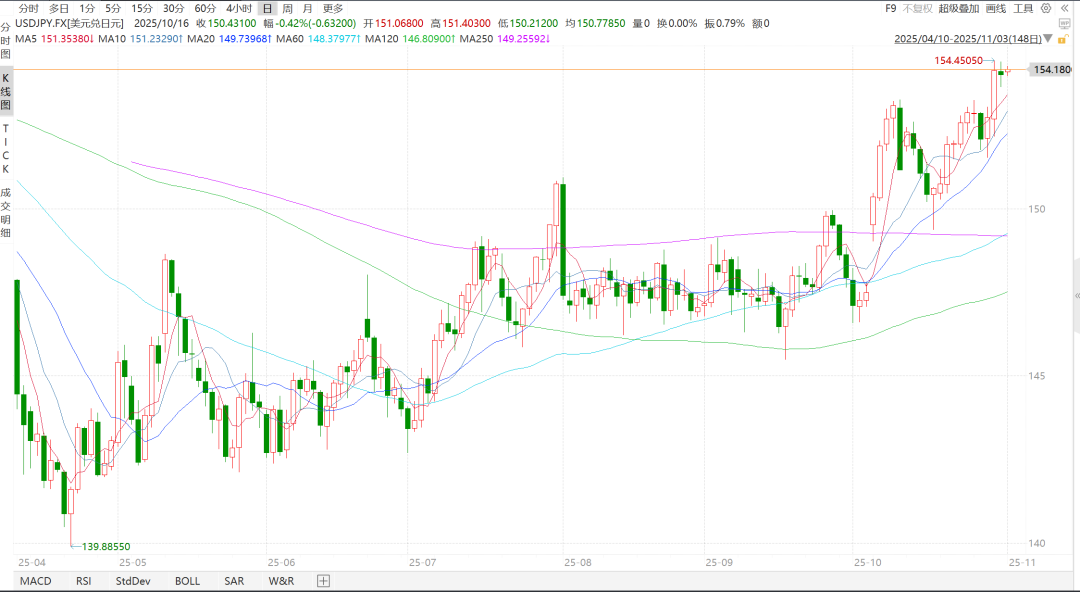Click the USDJPY.FX symbol name
This screenshot has width=1080, height=592.
(x=69, y=23)
